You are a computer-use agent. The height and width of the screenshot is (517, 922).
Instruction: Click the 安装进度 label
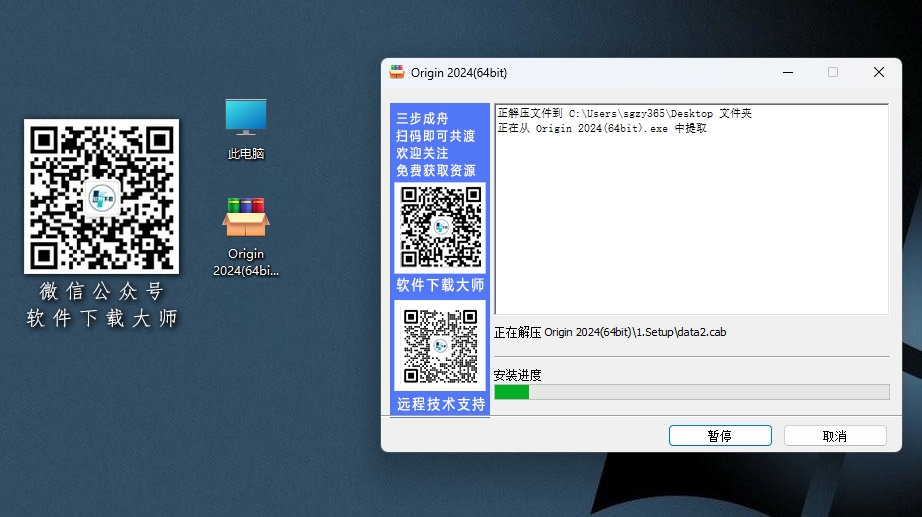518,375
